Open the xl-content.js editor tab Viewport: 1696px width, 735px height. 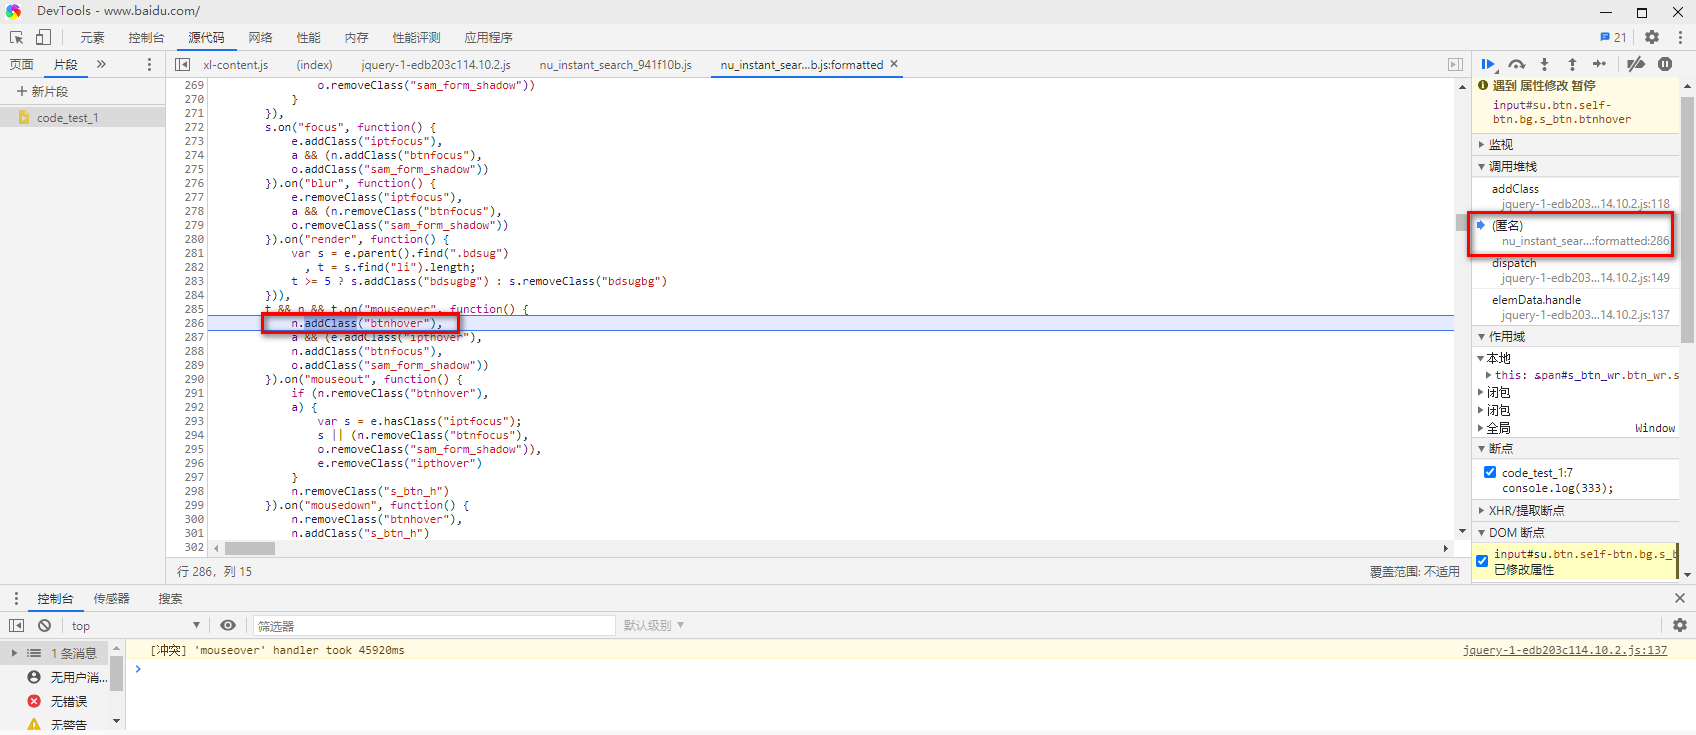coord(236,64)
